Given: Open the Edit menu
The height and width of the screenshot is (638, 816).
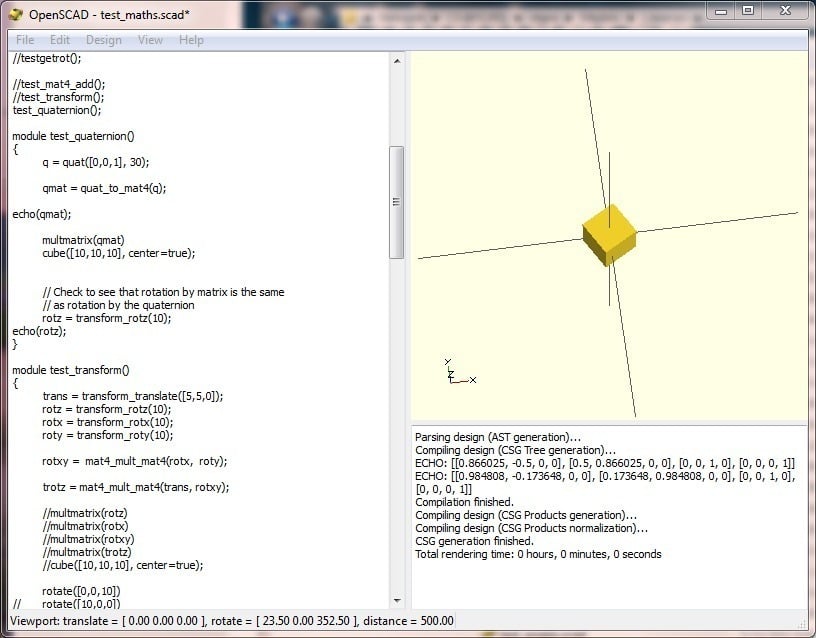Looking at the screenshot, I should pyautogui.click(x=60, y=40).
